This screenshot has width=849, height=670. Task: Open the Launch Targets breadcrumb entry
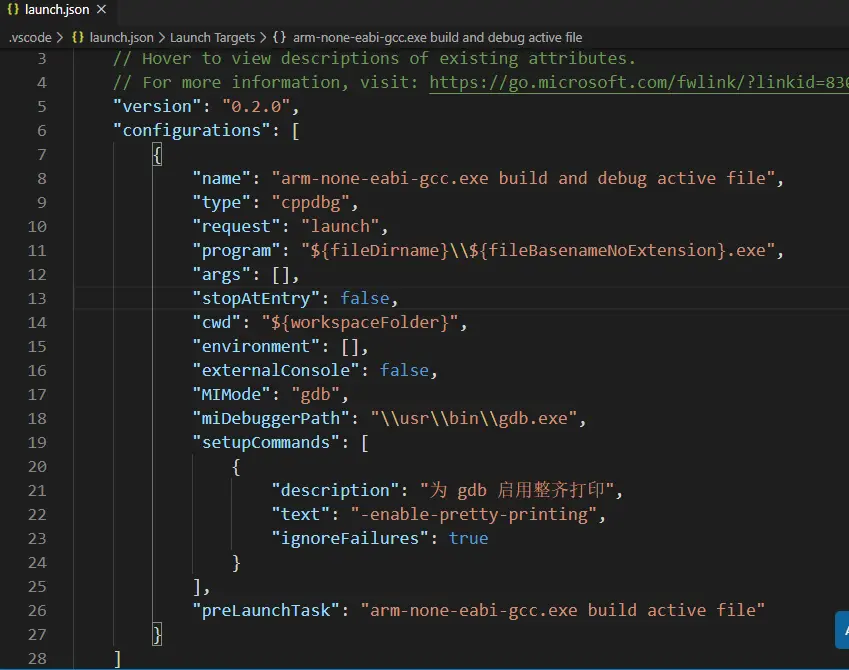point(212,37)
